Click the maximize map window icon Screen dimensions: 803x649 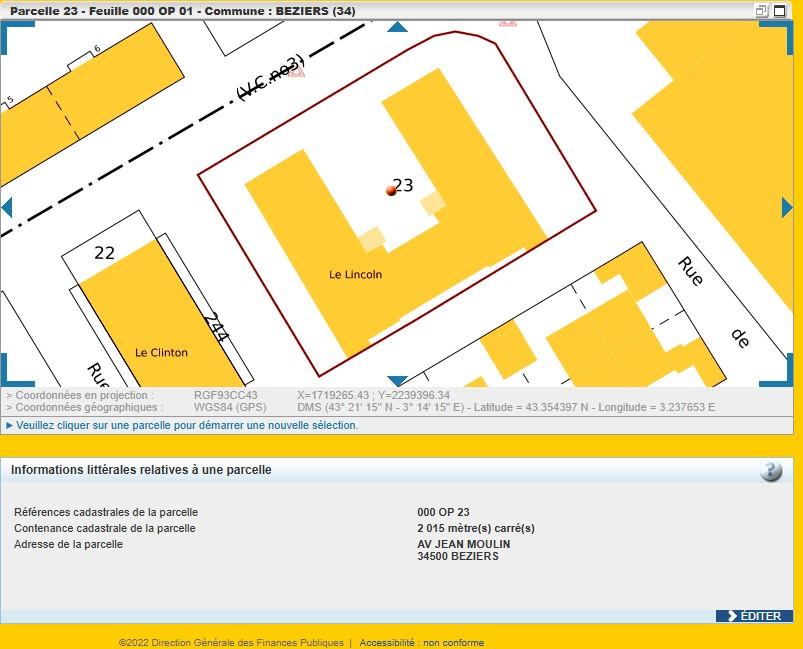click(x=781, y=11)
